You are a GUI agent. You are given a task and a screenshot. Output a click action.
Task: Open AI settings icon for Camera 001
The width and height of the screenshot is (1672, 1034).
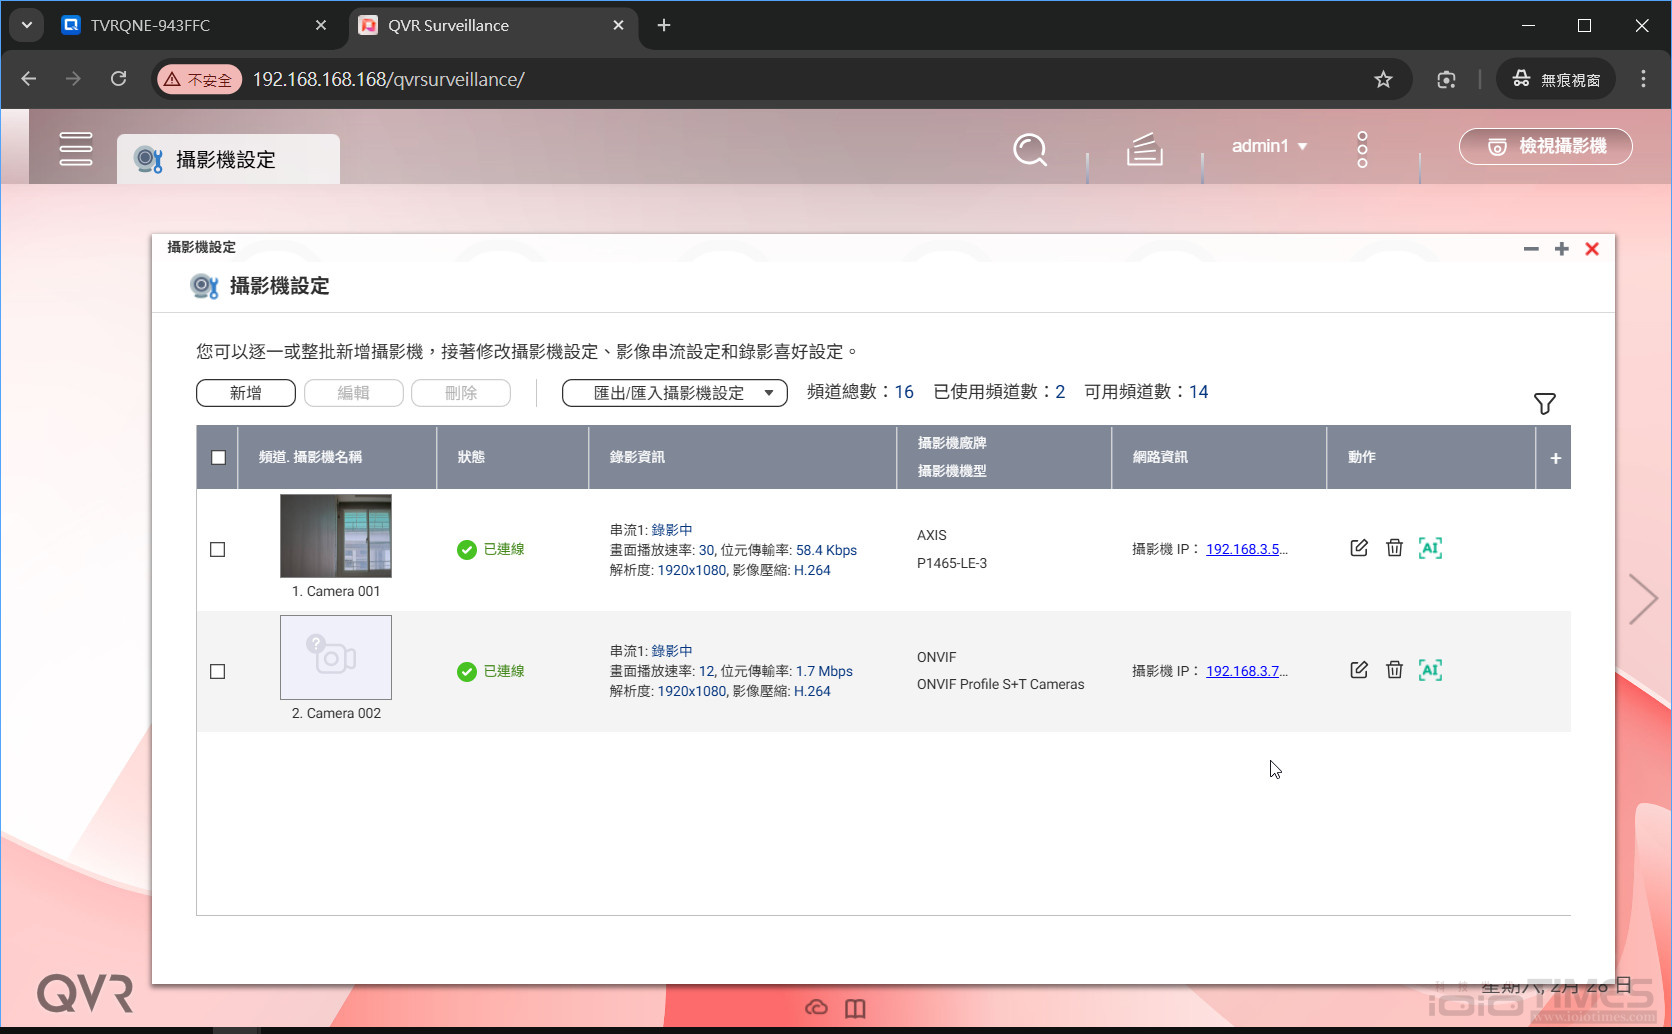pyautogui.click(x=1430, y=548)
